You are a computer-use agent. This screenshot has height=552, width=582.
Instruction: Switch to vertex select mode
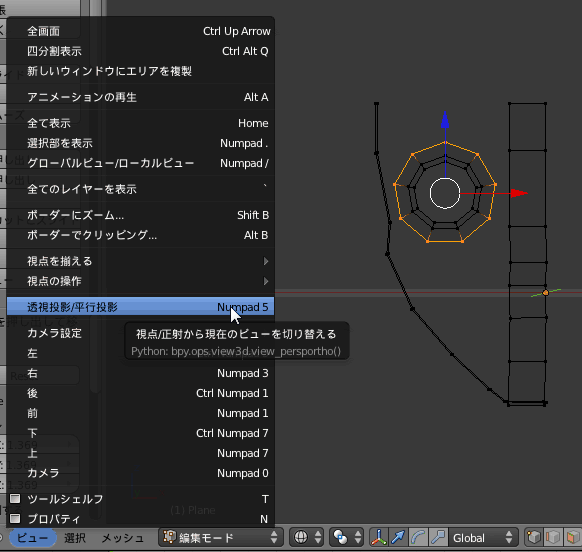click(533, 537)
